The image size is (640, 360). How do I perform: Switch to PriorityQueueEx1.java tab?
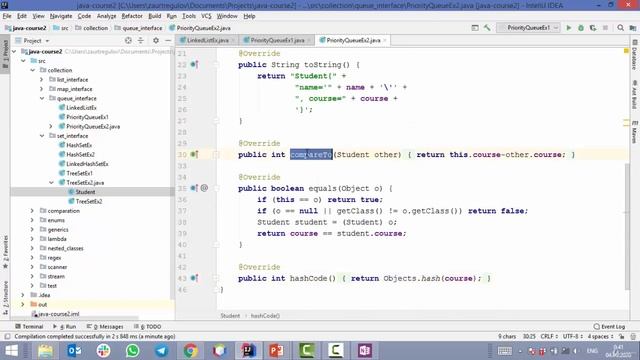tap(277, 40)
